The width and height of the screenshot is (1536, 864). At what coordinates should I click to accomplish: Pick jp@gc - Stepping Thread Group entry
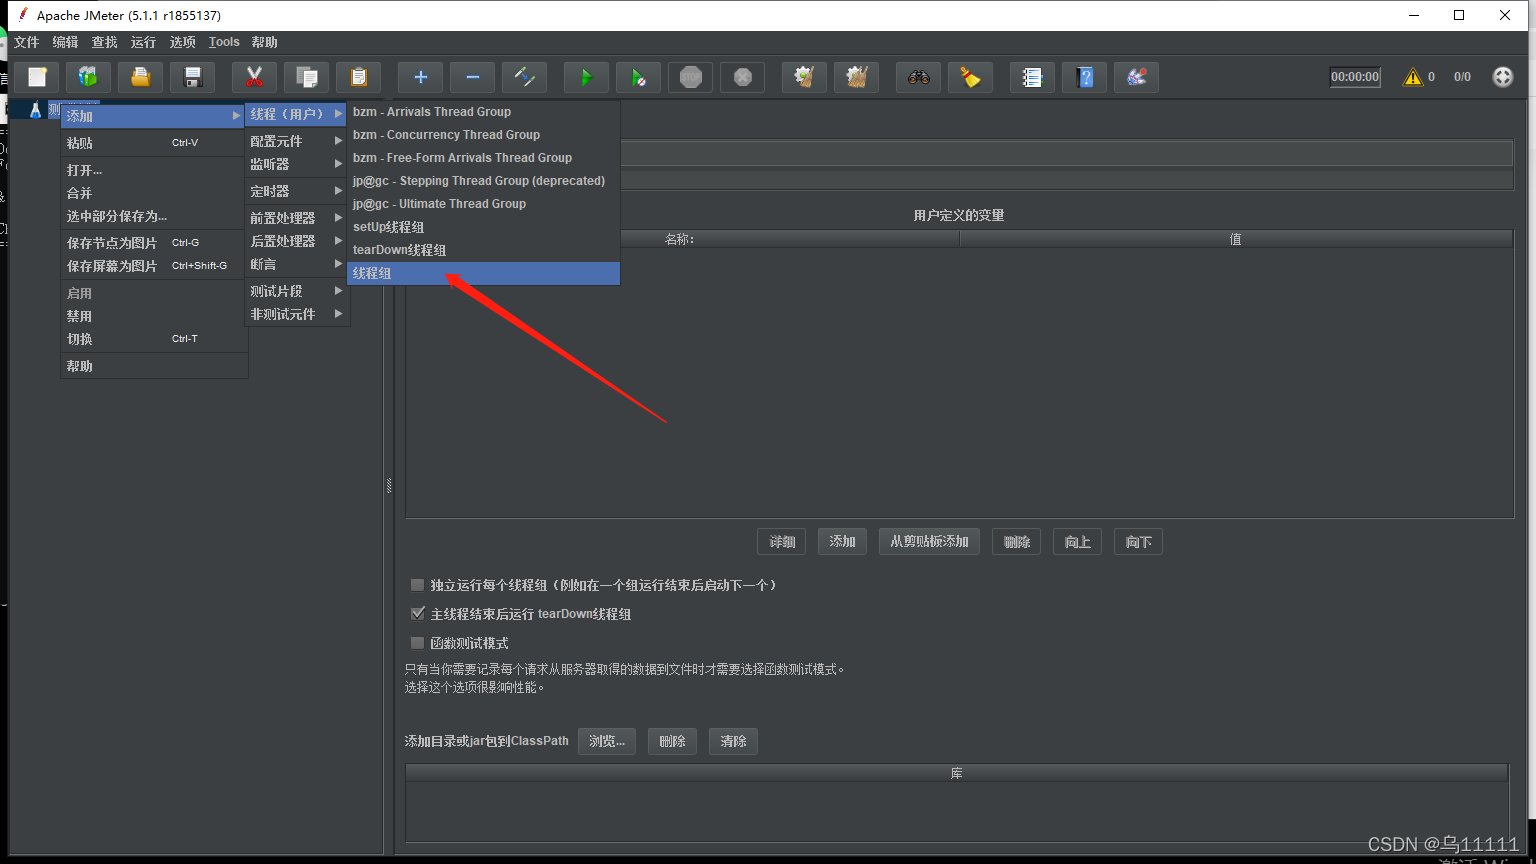tap(483, 181)
